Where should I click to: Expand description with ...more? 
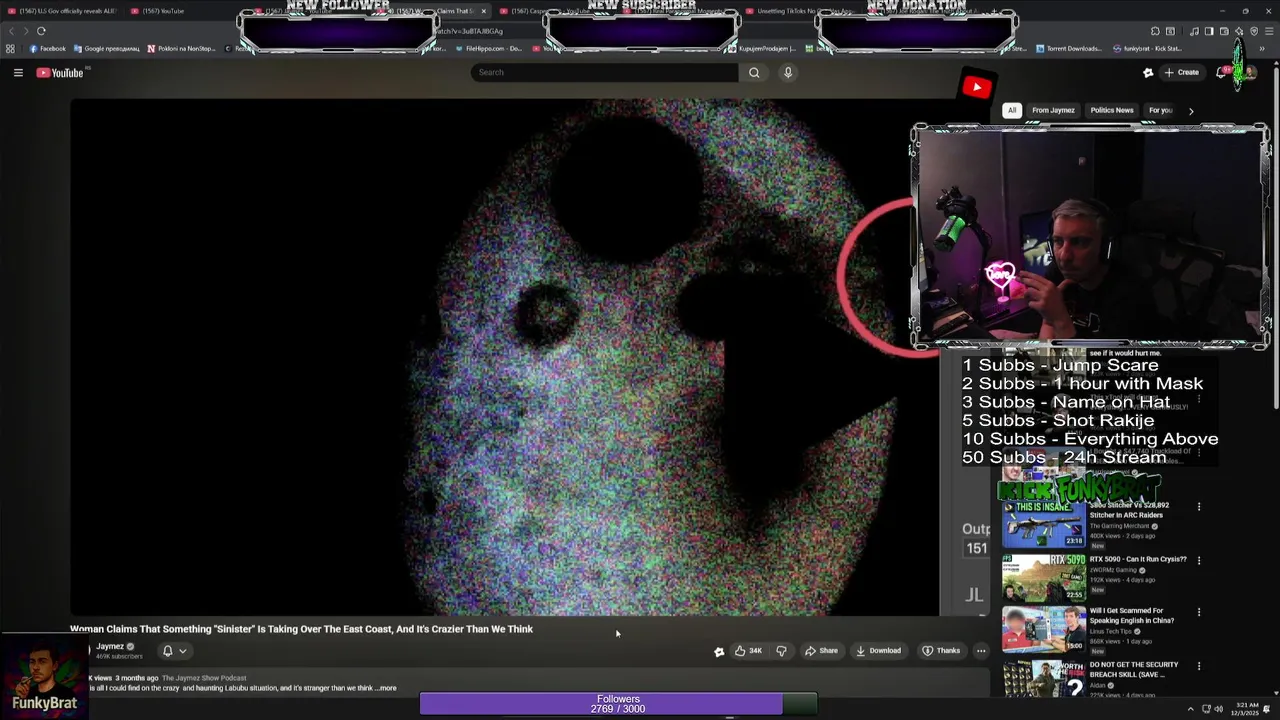point(386,688)
